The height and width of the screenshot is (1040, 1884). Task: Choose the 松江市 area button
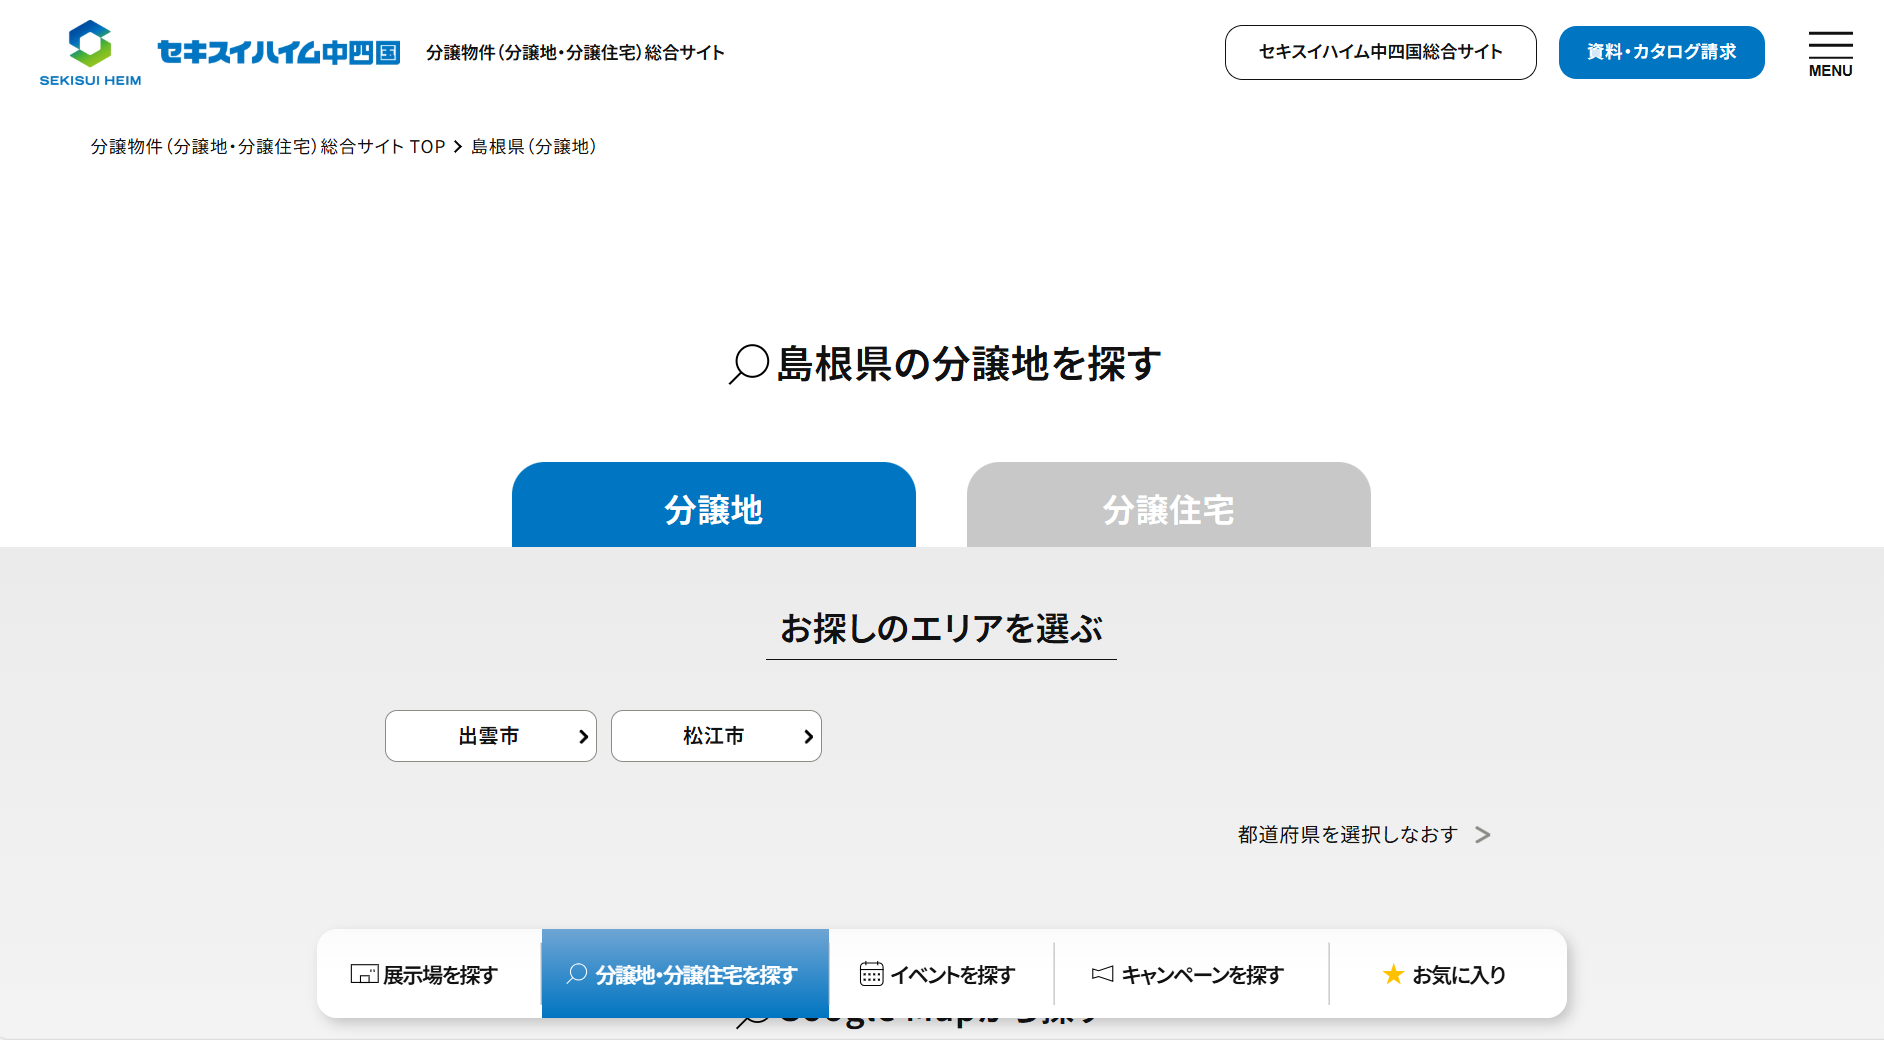point(714,736)
